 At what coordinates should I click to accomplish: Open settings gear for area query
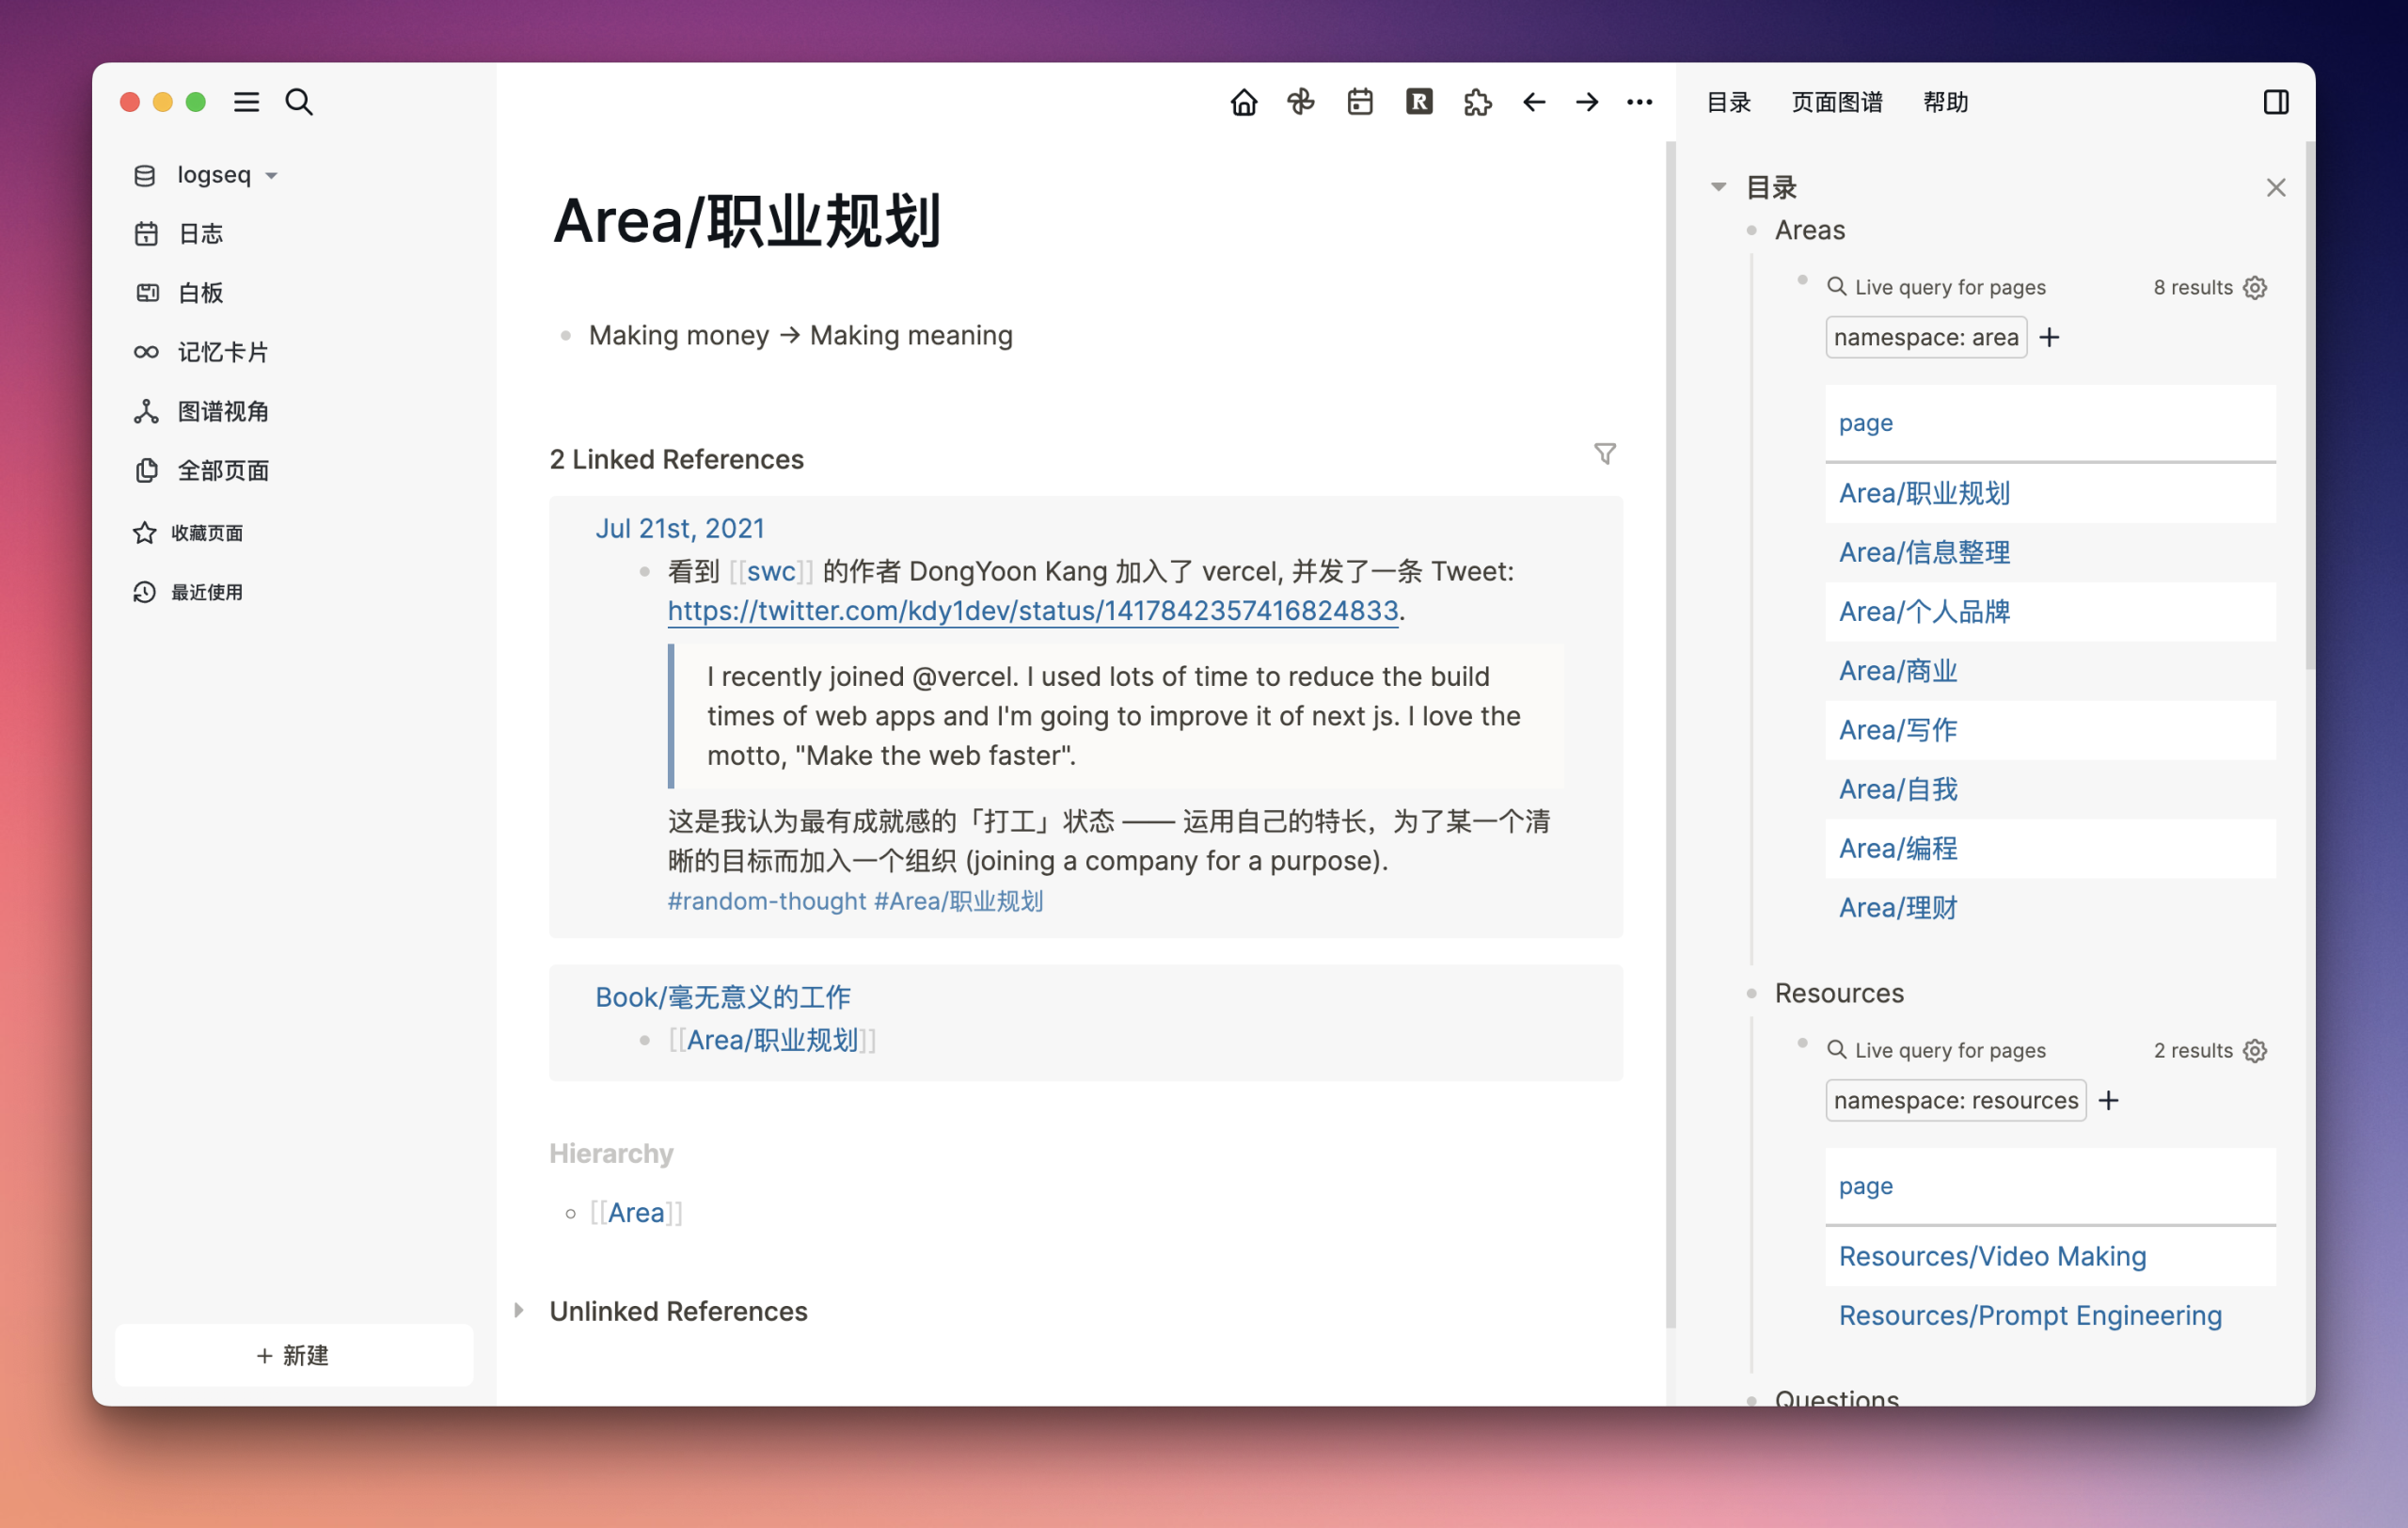[x=2255, y=288]
